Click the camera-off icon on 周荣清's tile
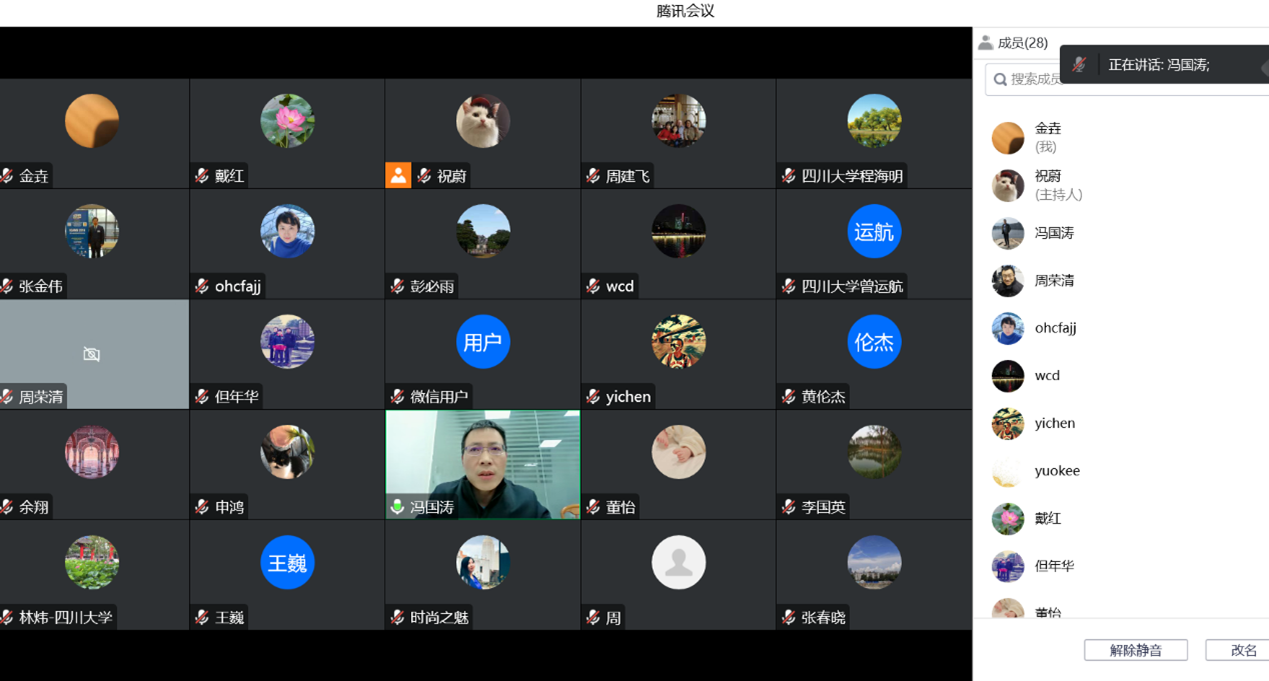 91,354
